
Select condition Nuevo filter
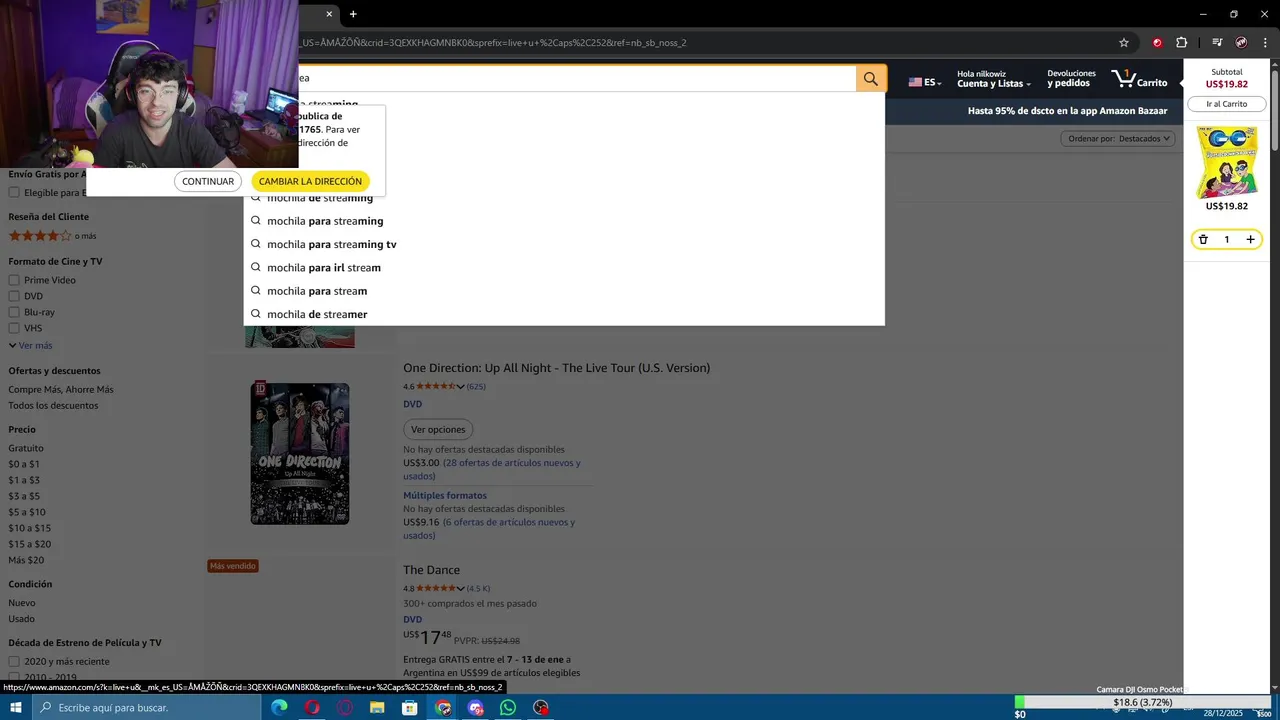[22, 603]
